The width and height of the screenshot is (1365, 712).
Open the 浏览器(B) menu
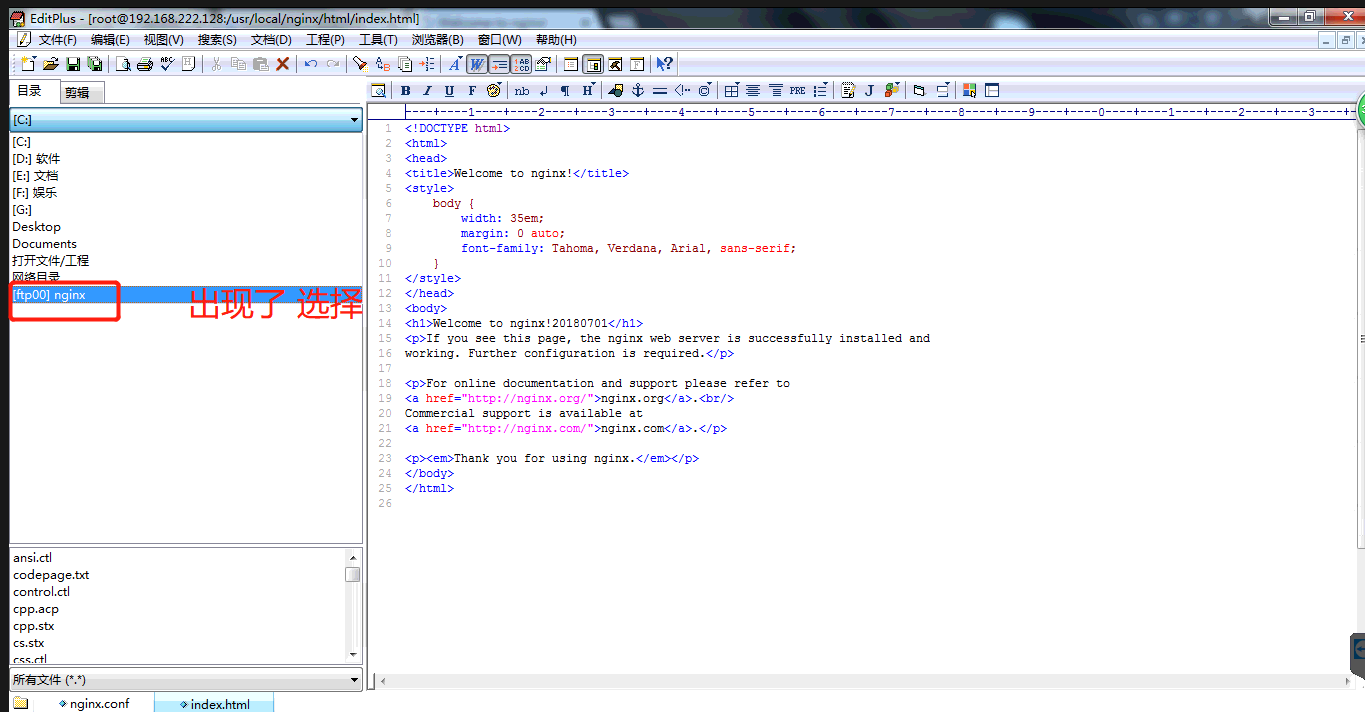tap(437, 40)
